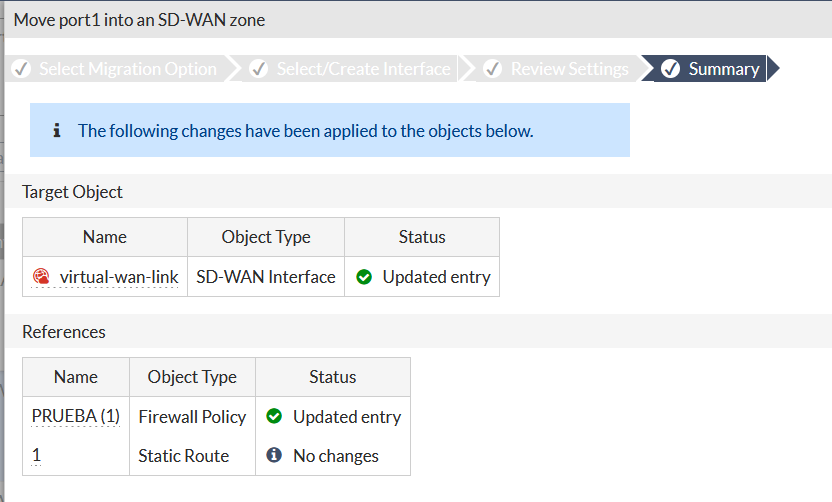The width and height of the screenshot is (832, 502).
Task: Click the checkmark icon on Summary step
Action: [670, 69]
